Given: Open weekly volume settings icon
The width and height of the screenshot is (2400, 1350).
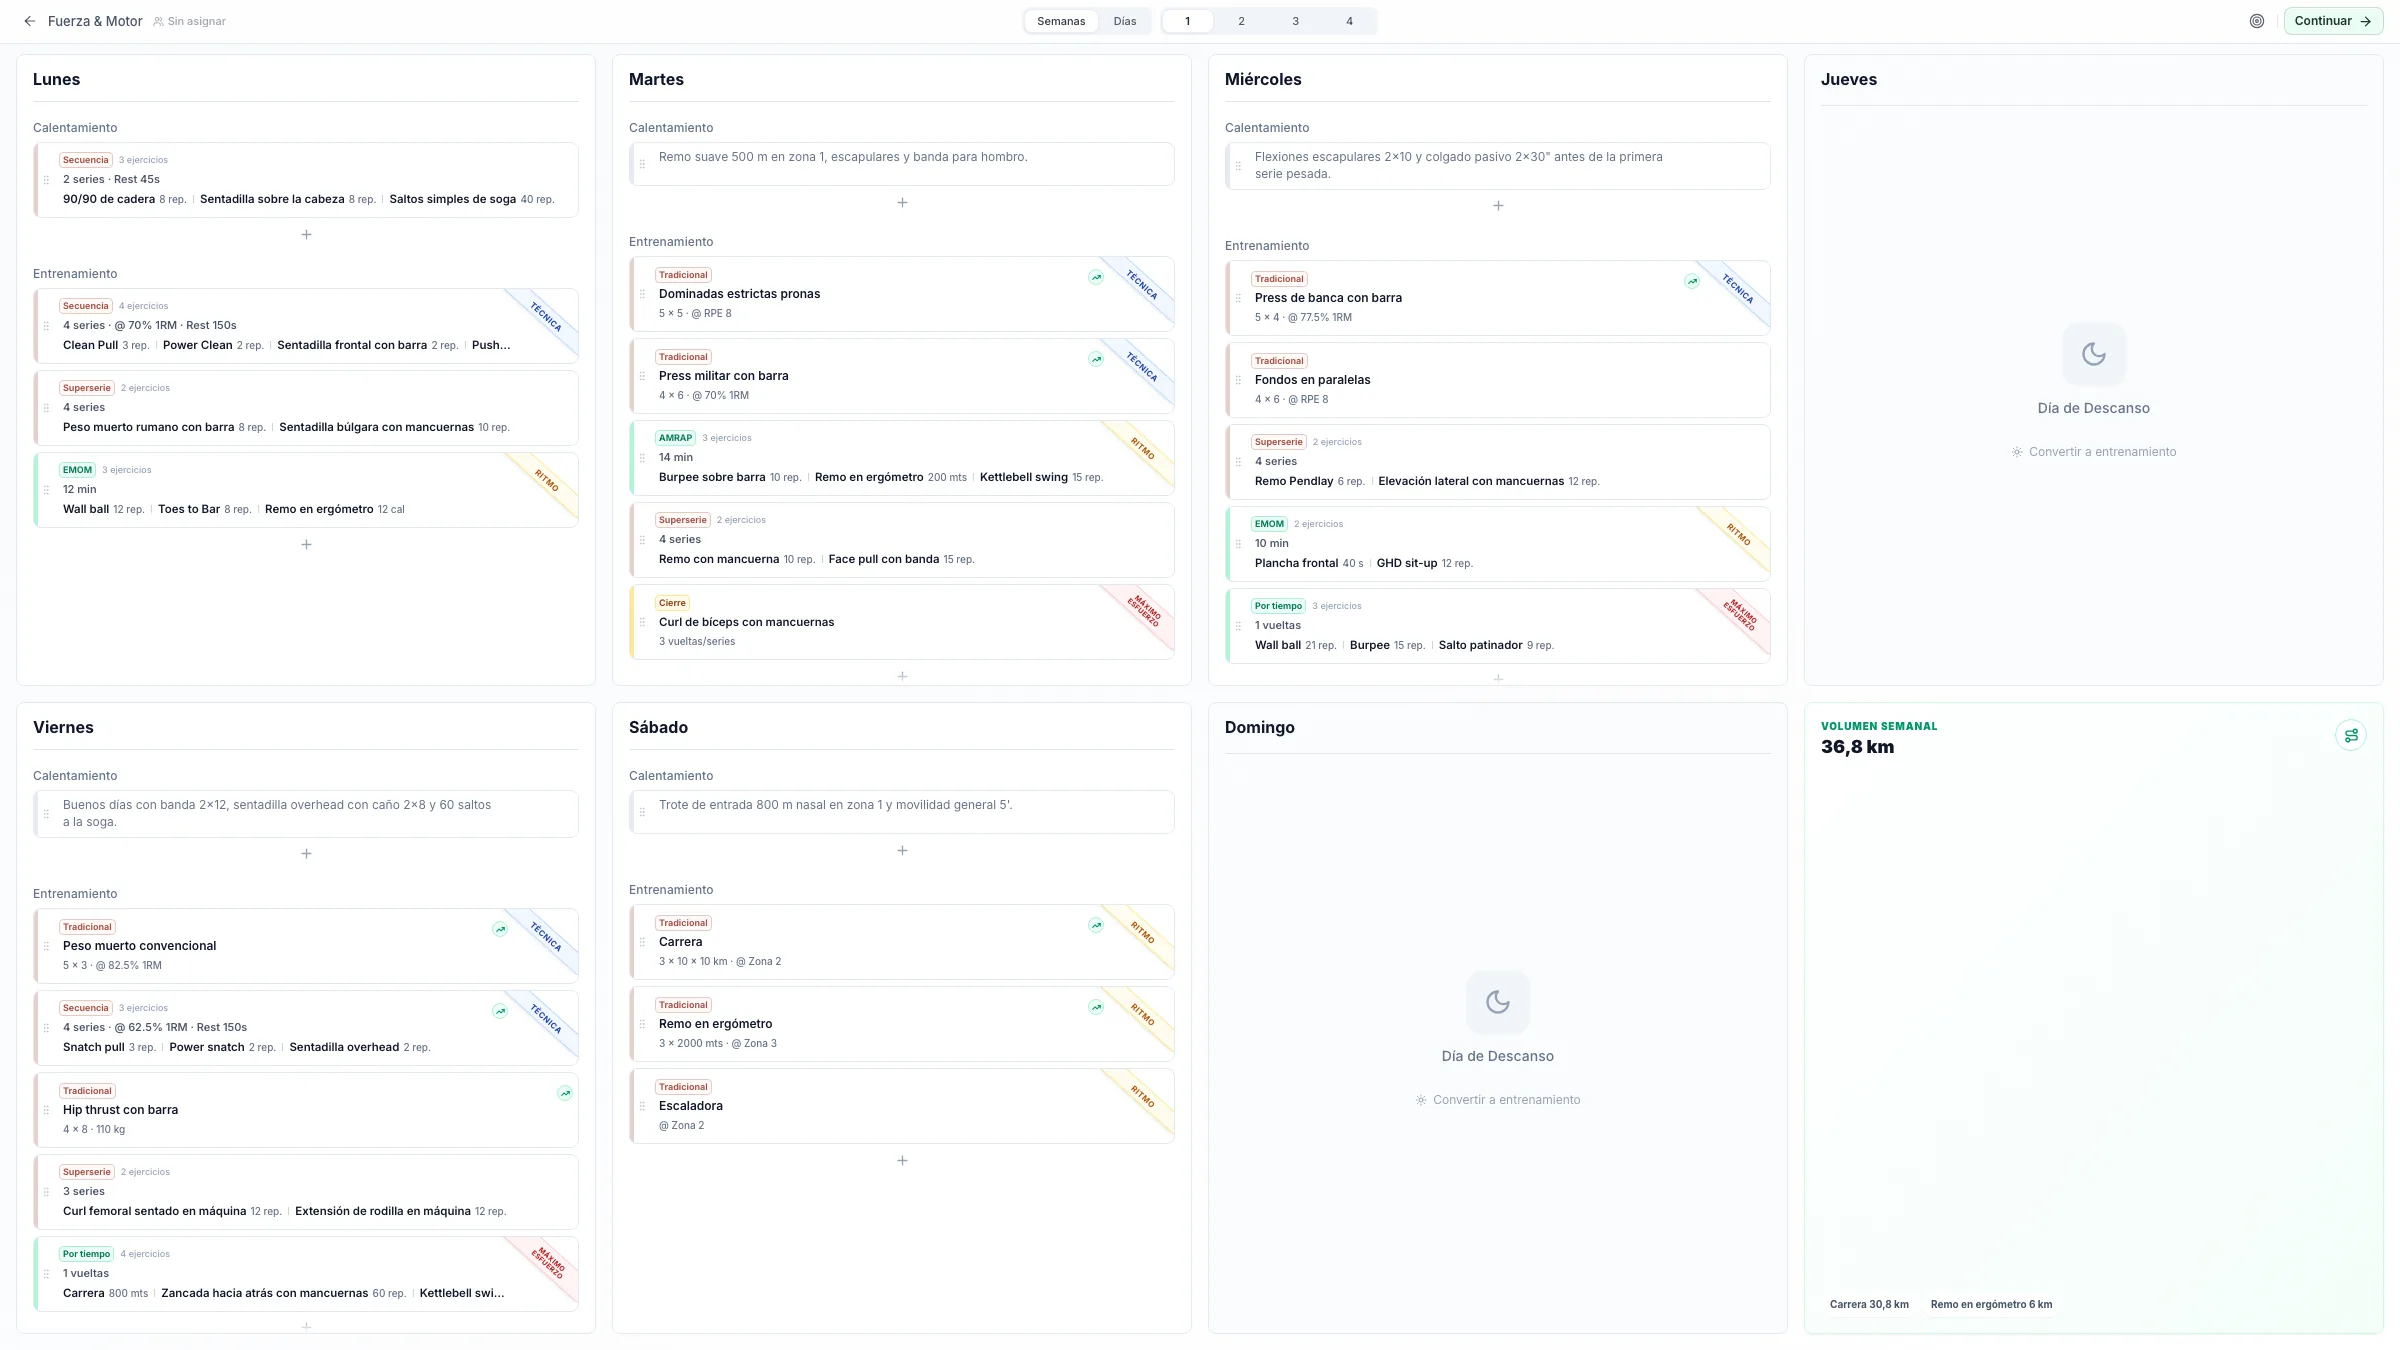Looking at the screenshot, I should click(2351, 736).
